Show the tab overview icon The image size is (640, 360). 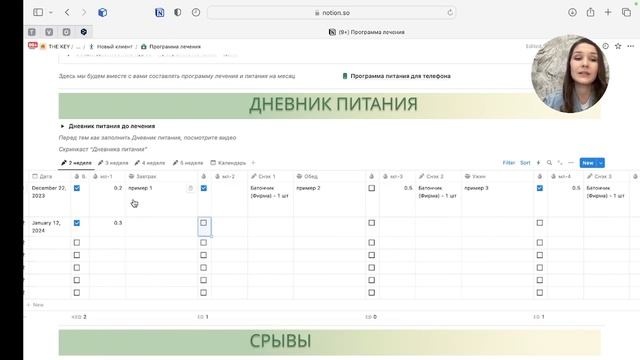pos(626,12)
